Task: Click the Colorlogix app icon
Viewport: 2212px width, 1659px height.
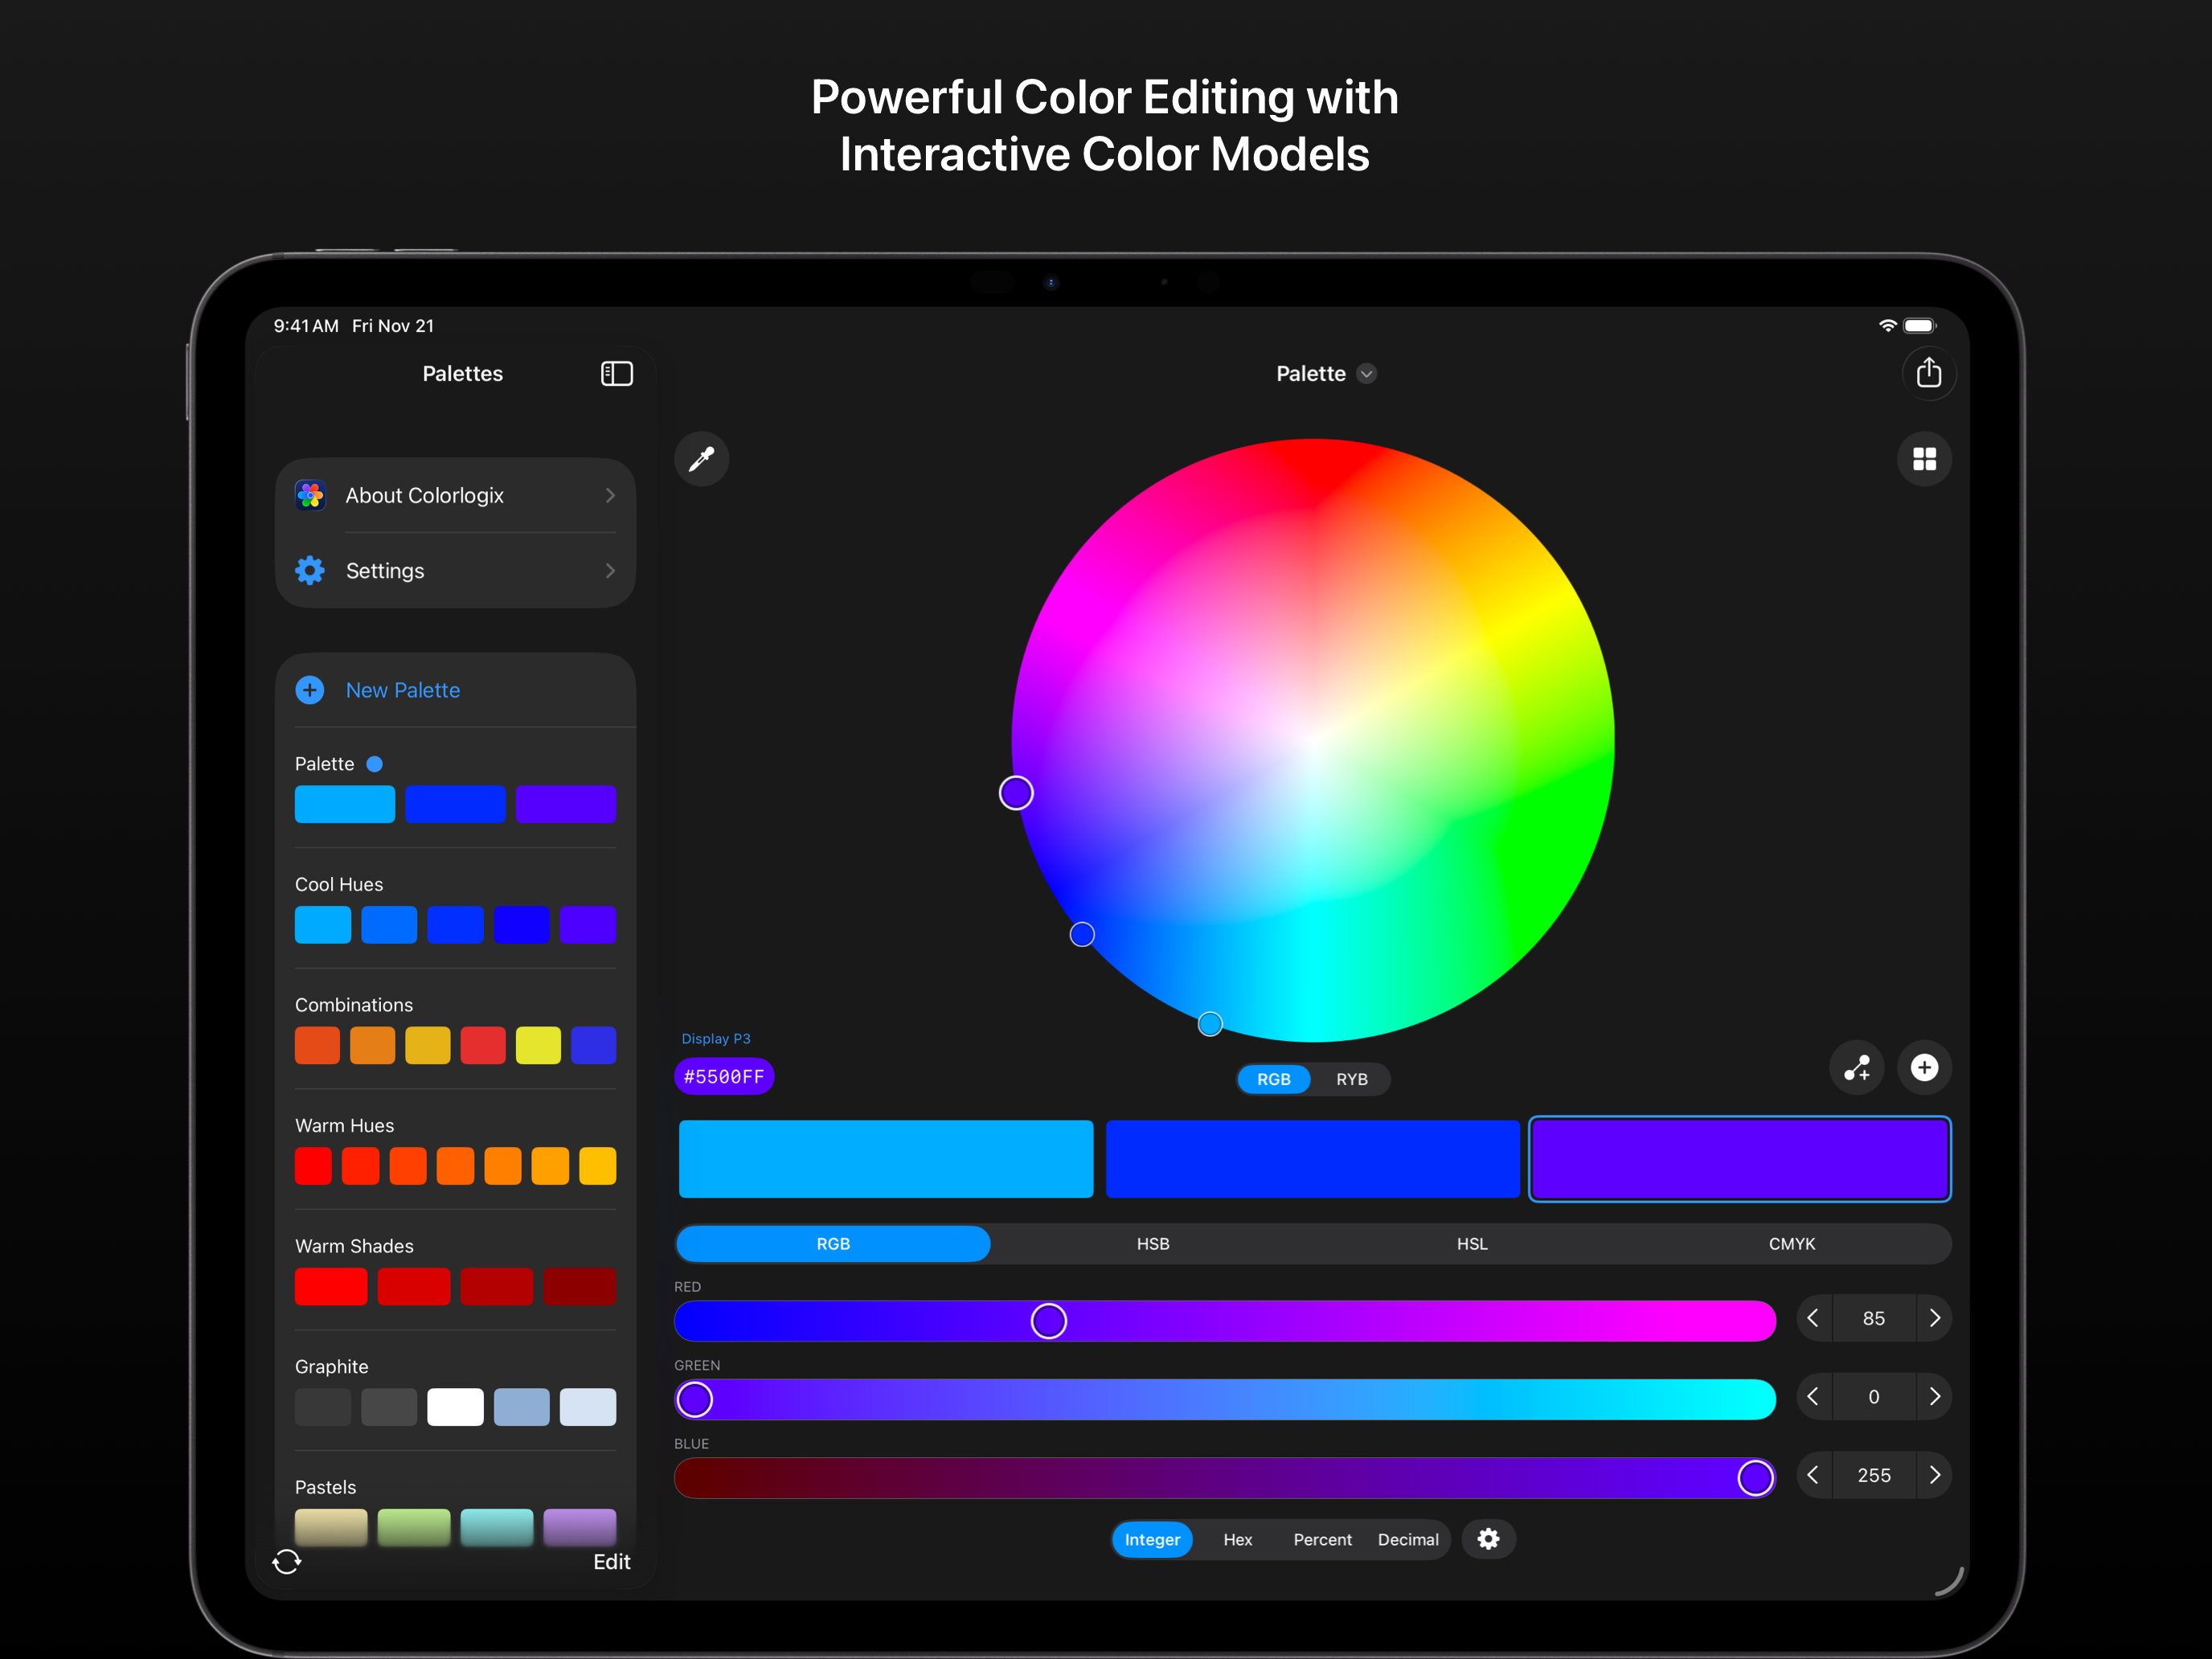Action: click(x=310, y=495)
